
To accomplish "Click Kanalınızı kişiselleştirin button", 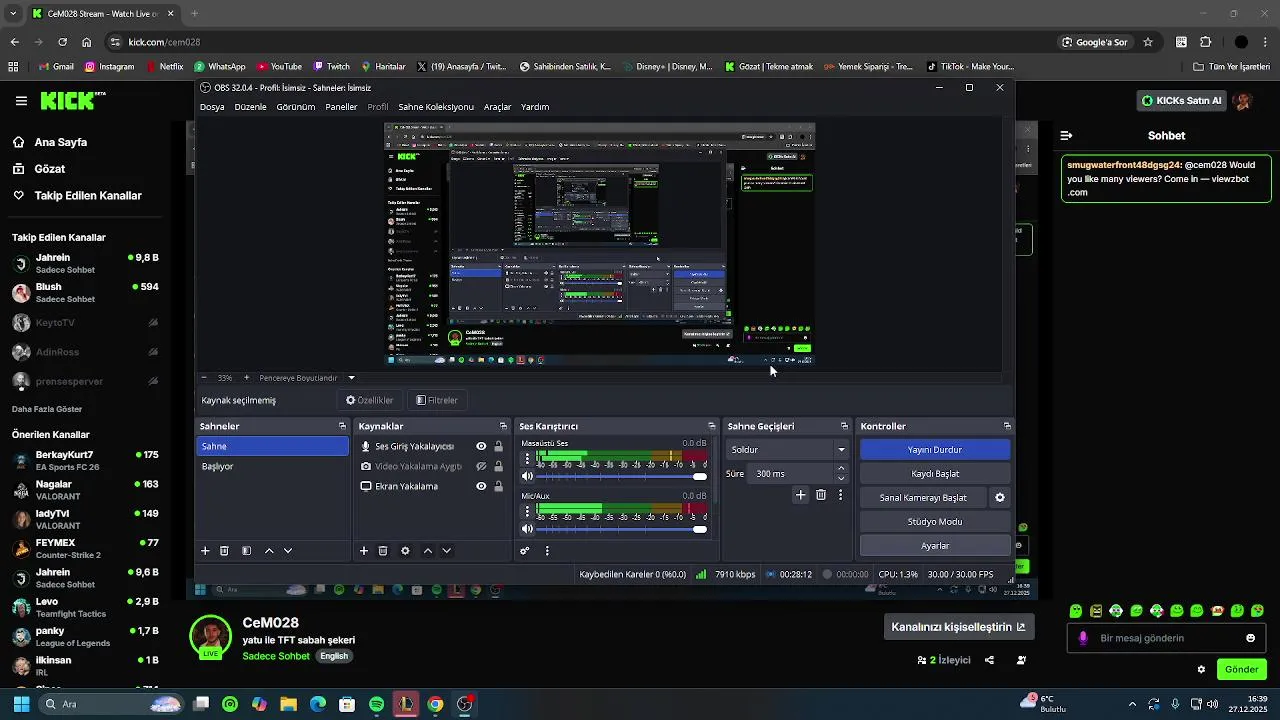I will click(958, 627).
